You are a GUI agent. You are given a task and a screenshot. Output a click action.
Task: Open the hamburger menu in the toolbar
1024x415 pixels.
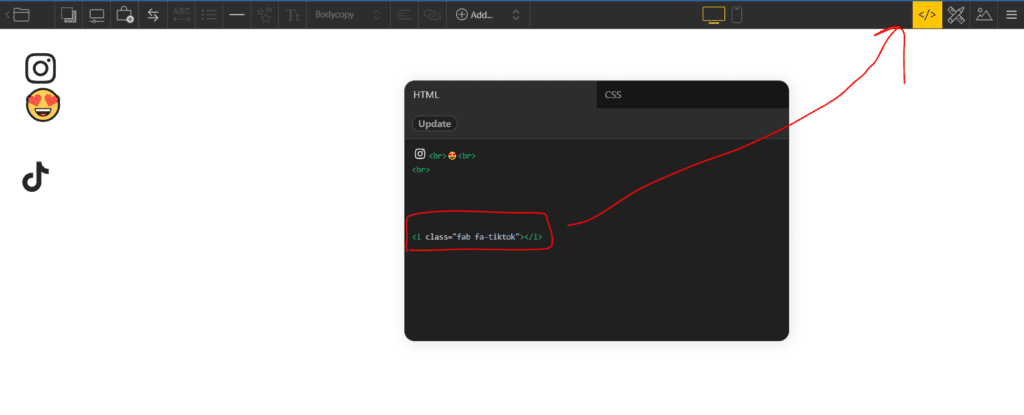coord(1011,14)
